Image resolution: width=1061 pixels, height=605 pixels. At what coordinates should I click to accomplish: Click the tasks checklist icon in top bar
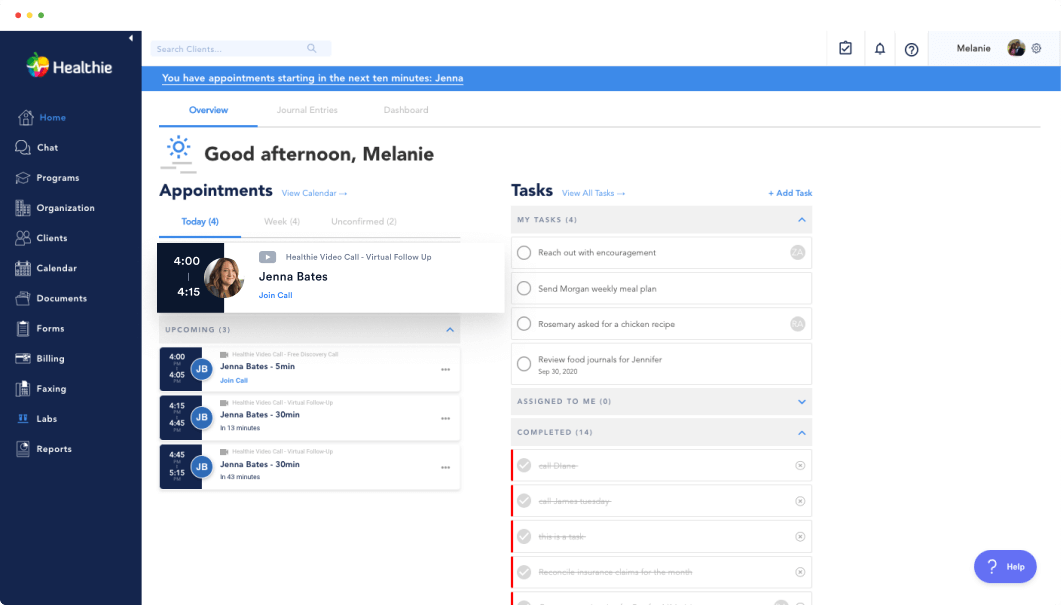point(845,48)
